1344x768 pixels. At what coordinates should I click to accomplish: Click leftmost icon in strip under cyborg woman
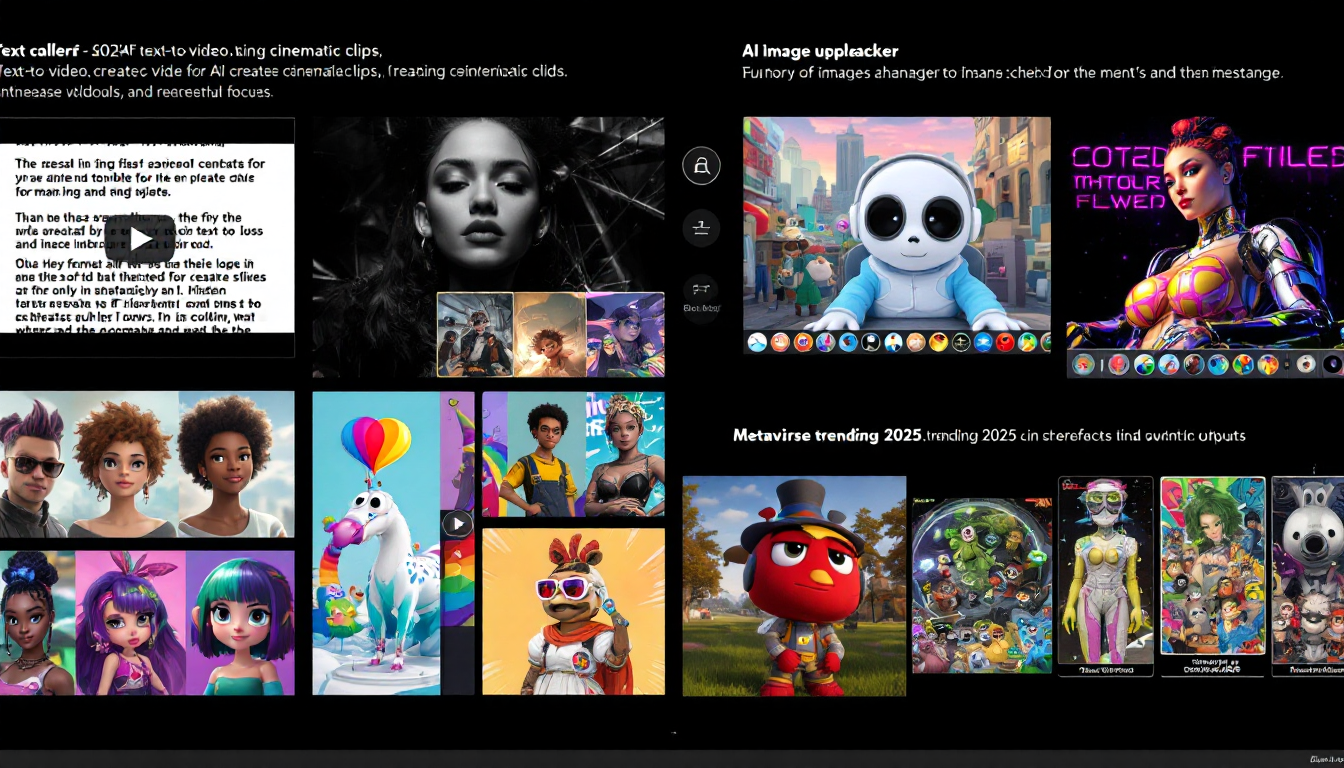click(1083, 364)
